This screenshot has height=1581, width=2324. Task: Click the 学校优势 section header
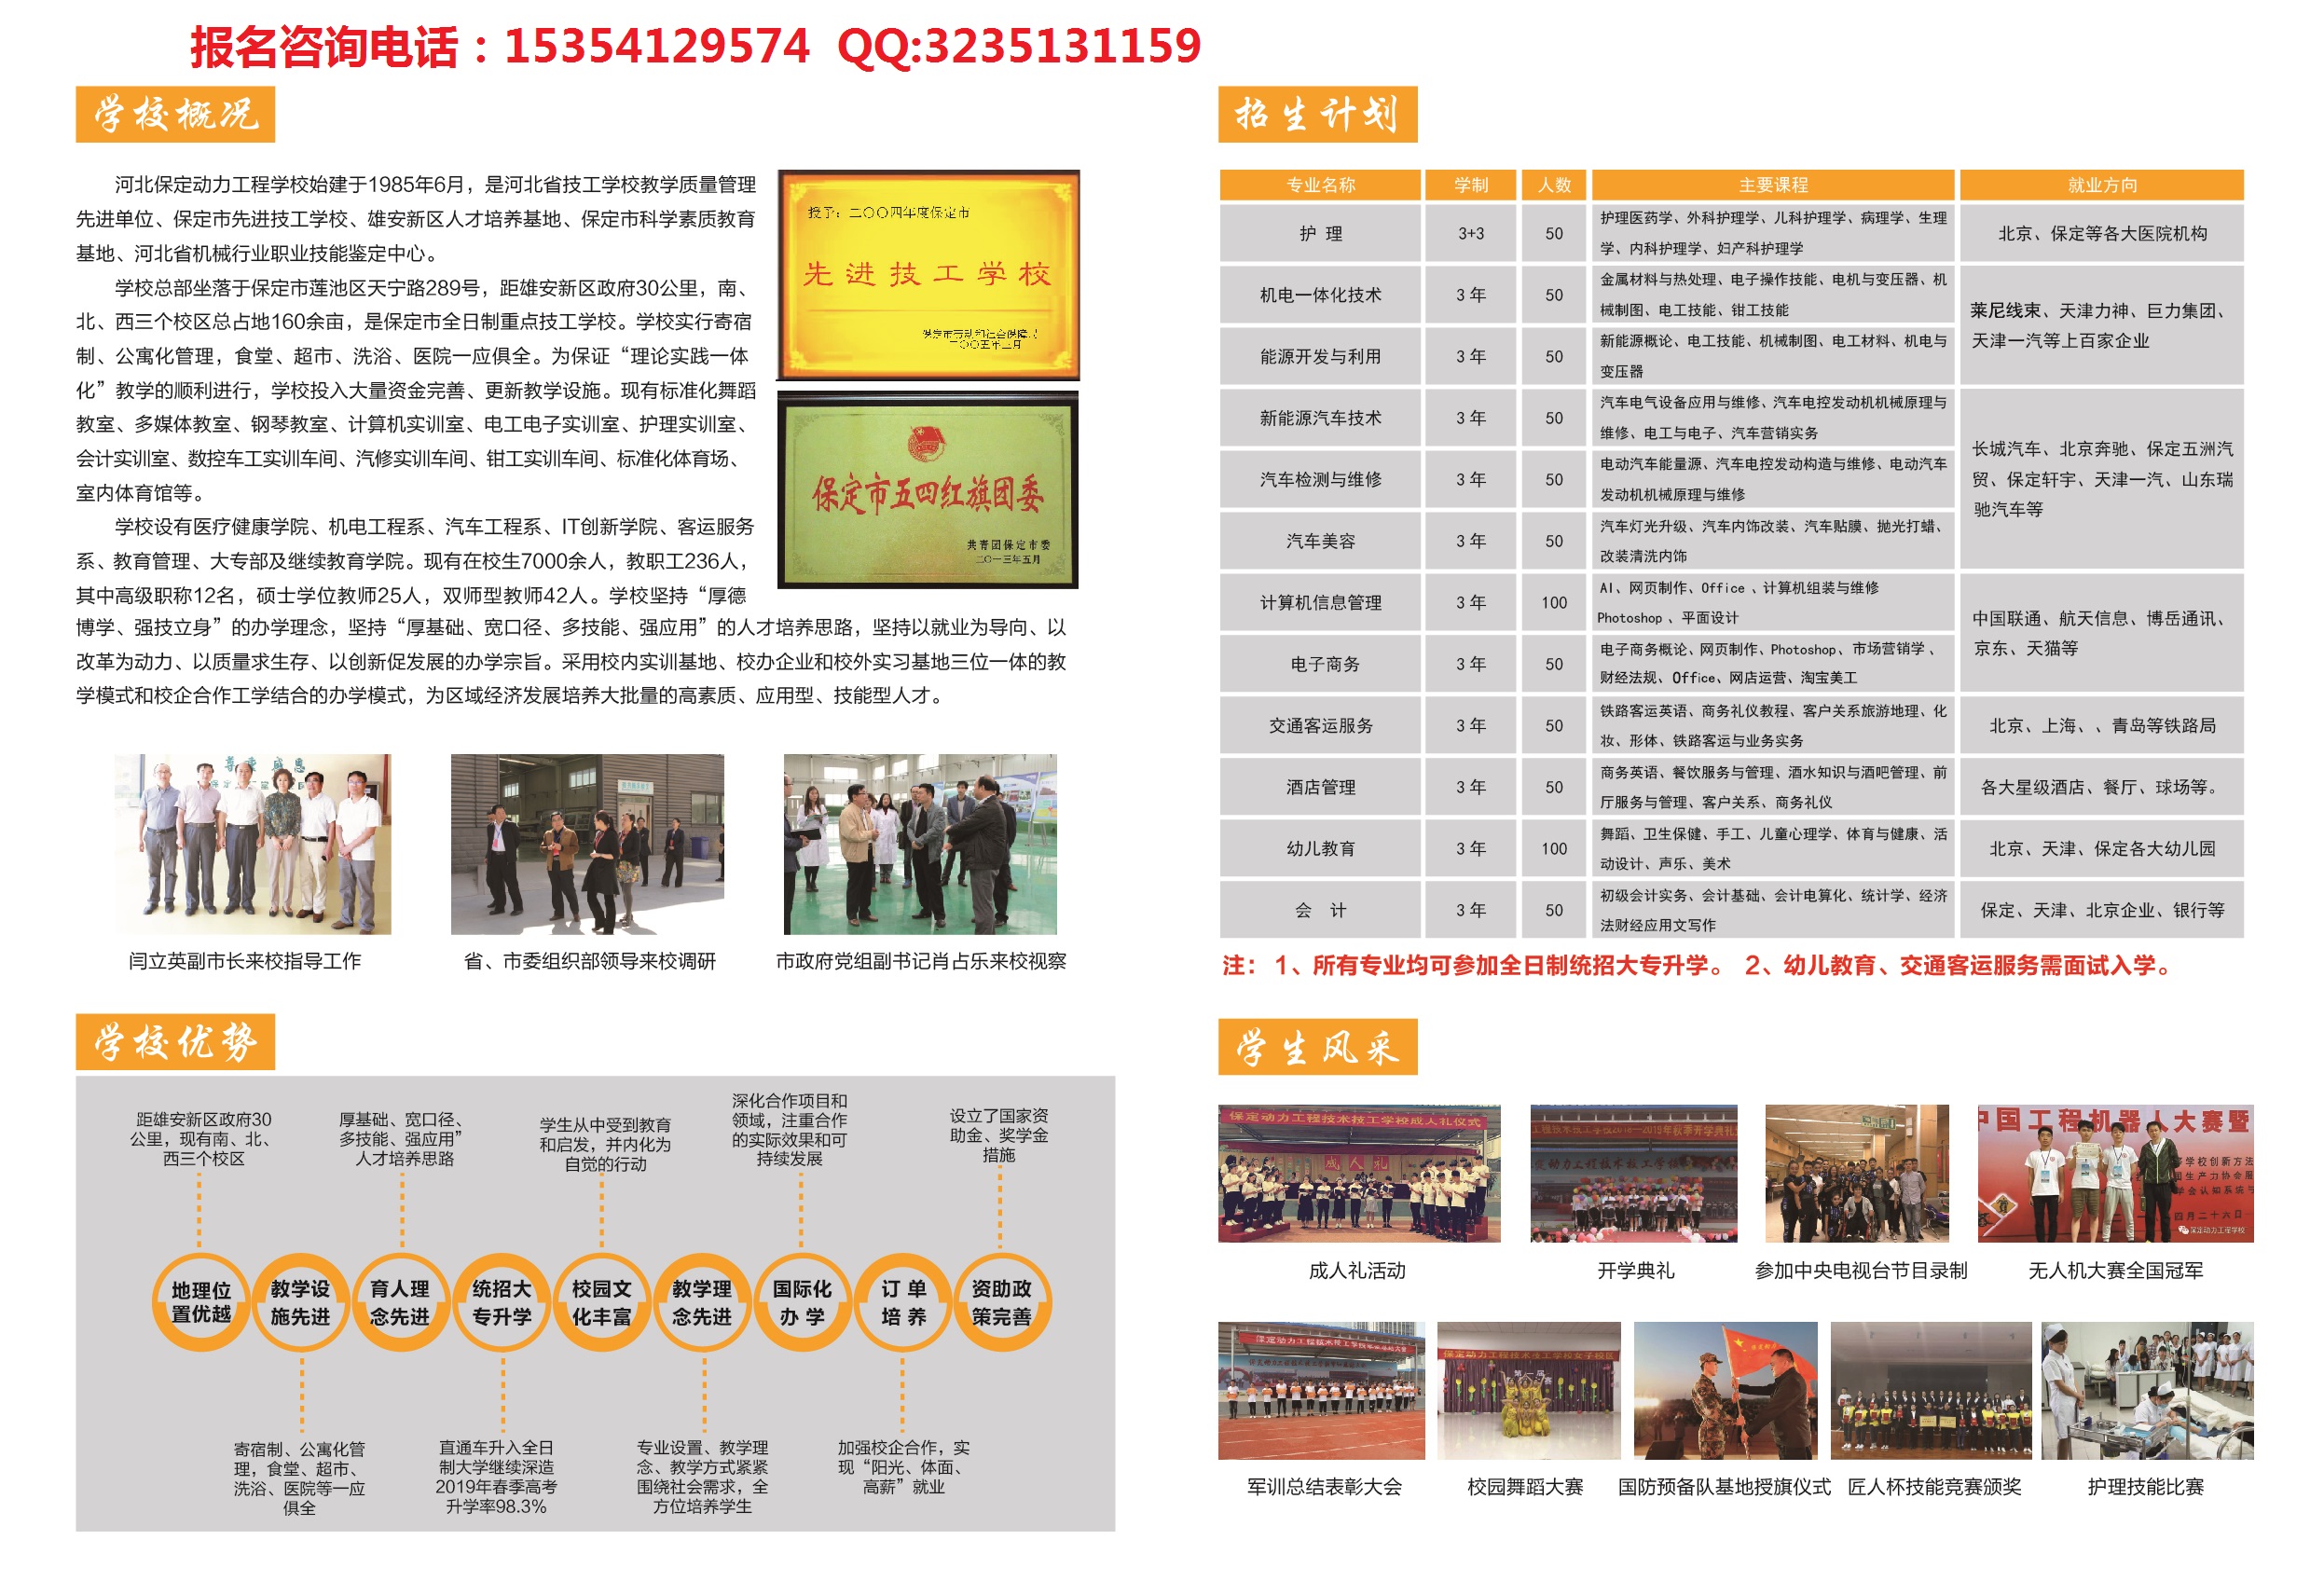click(x=175, y=1042)
